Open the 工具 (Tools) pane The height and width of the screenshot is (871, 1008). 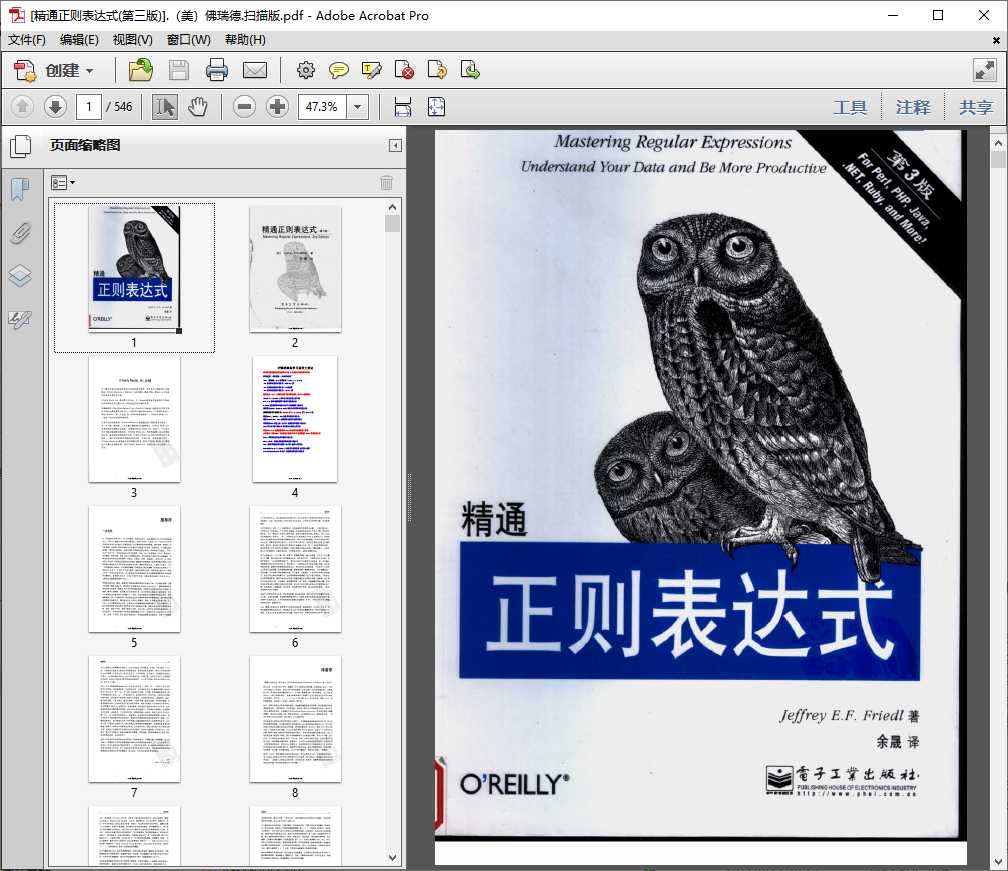click(x=850, y=107)
